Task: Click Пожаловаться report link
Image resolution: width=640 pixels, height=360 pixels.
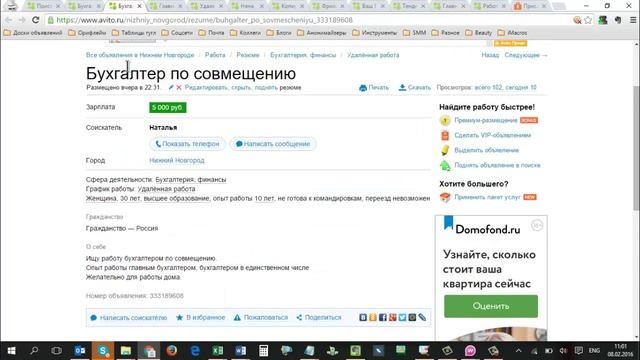Action: [261, 317]
